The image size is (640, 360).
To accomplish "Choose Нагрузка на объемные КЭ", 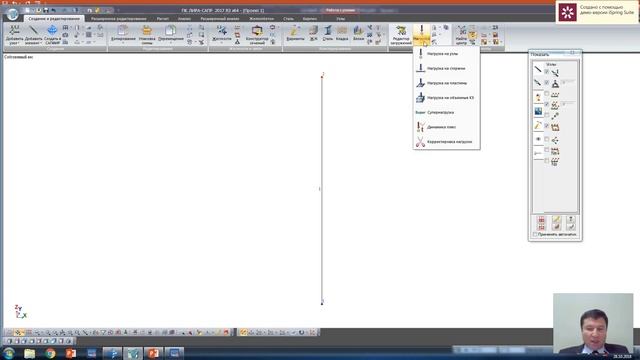I will (446, 98).
